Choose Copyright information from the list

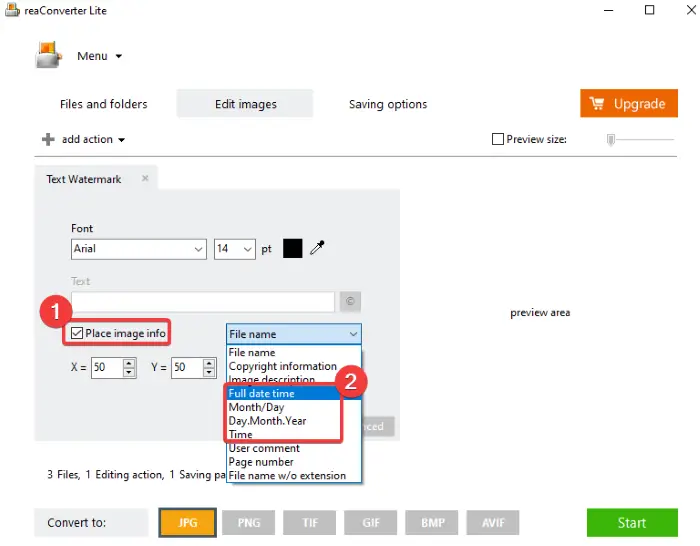pyautogui.click(x=294, y=366)
